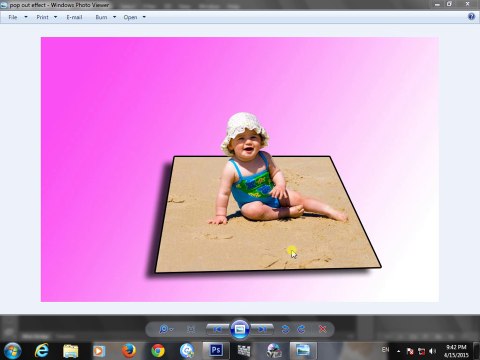
Task: Expand the File menu dropdown arrow
Action: point(26,17)
